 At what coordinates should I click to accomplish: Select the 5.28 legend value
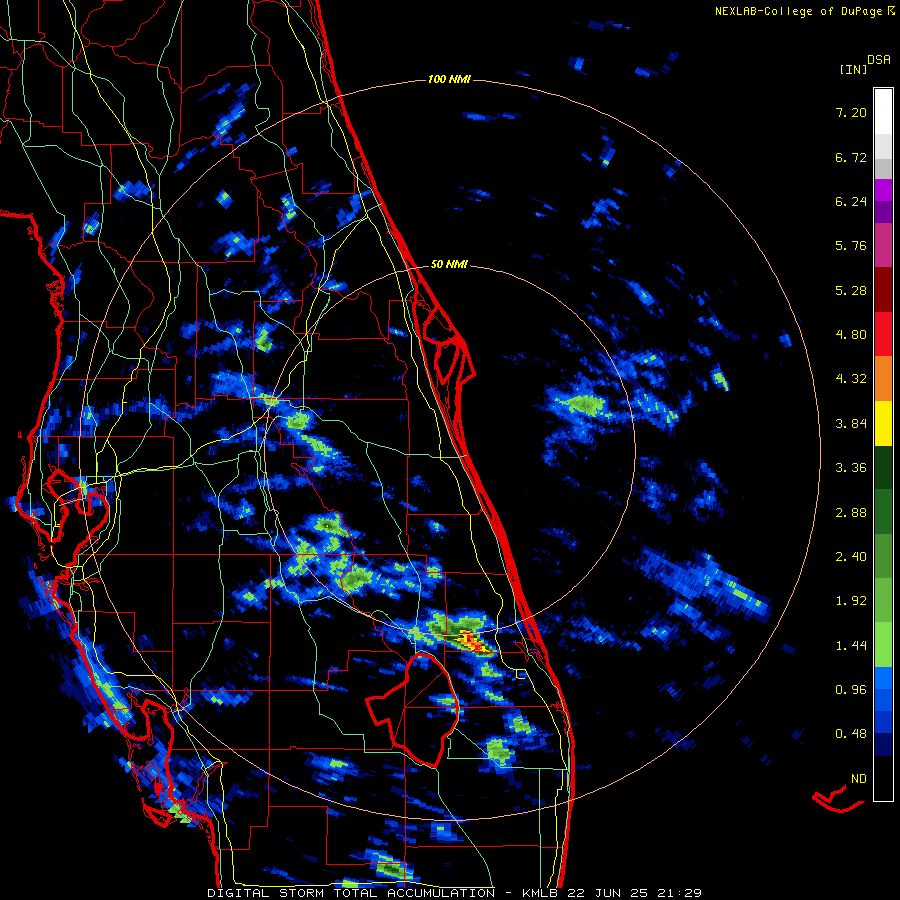[851, 290]
